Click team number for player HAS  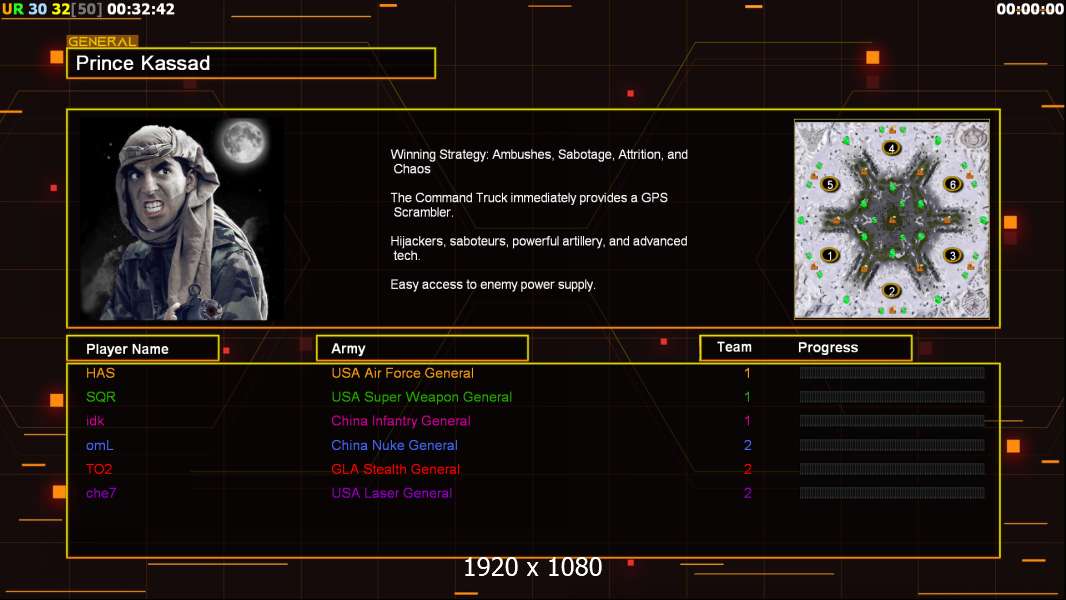pos(747,373)
